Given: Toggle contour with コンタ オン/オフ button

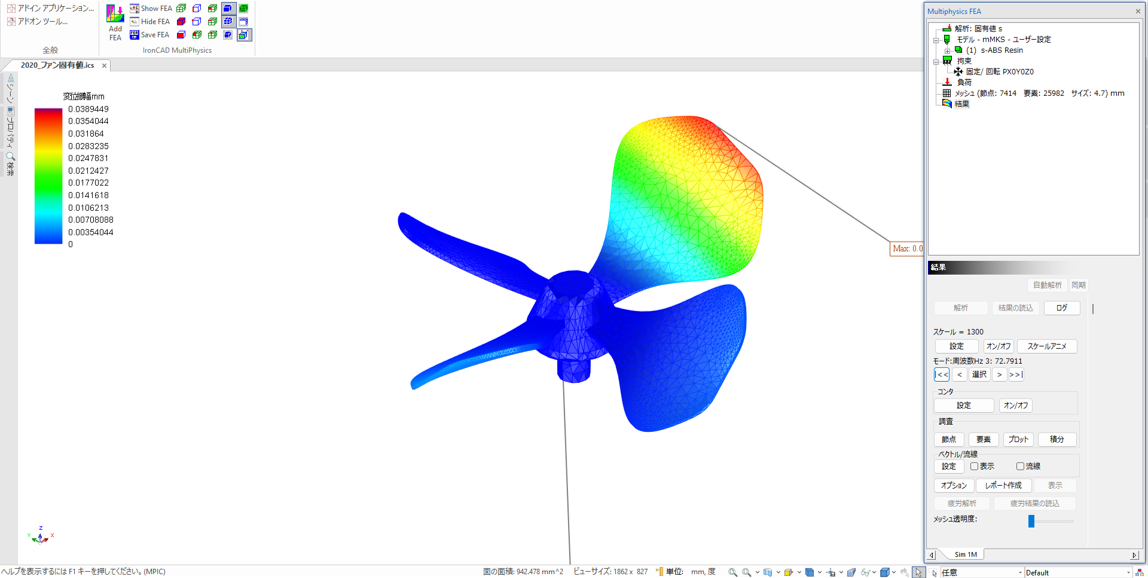Looking at the screenshot, I should point(1015,406).
